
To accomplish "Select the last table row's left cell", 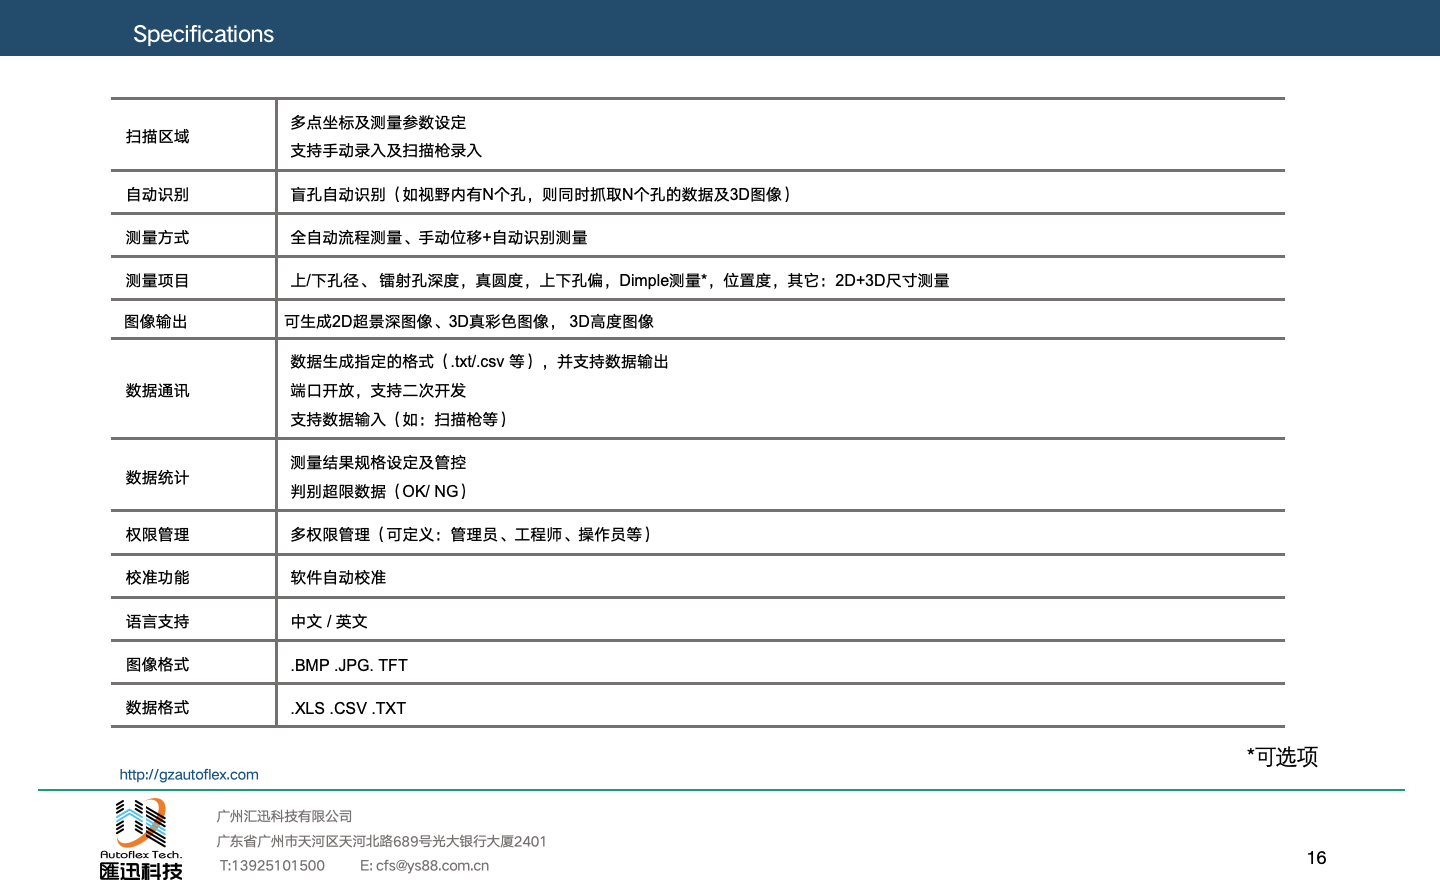I will (193, 705).
